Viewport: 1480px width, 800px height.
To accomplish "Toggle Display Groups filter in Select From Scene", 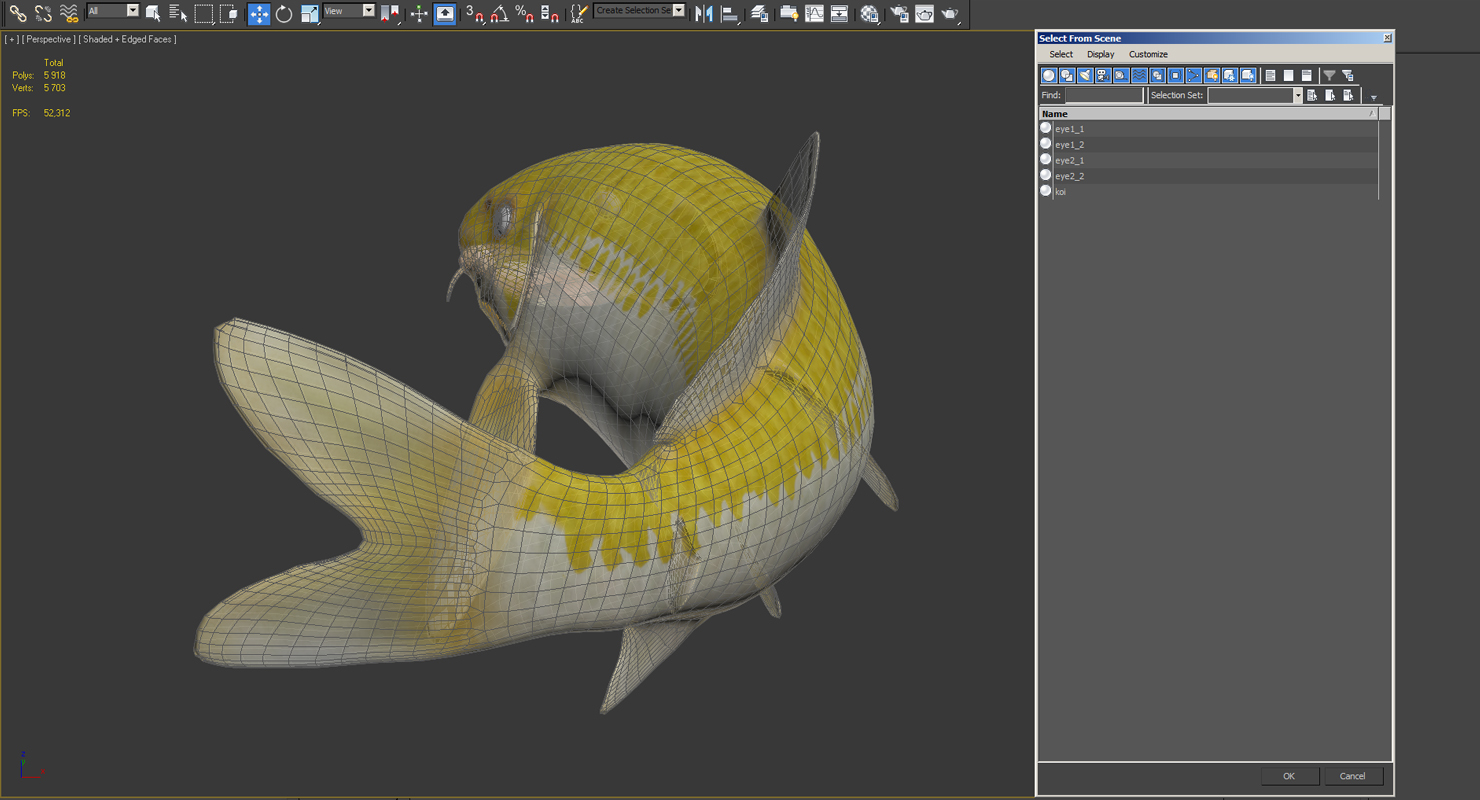I will pos(1157,75).
